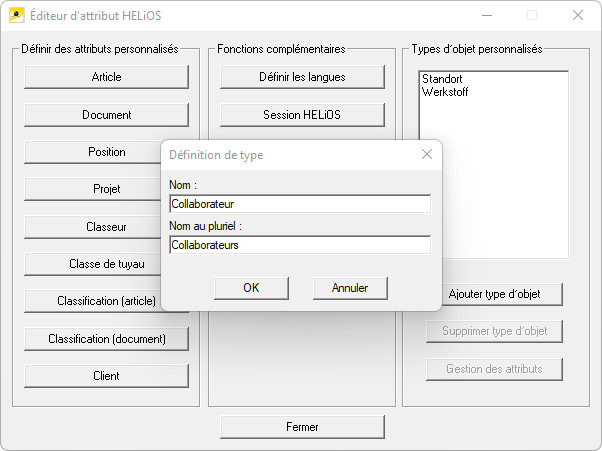Click Classification (document) button
602x451 pixels.
106,339
